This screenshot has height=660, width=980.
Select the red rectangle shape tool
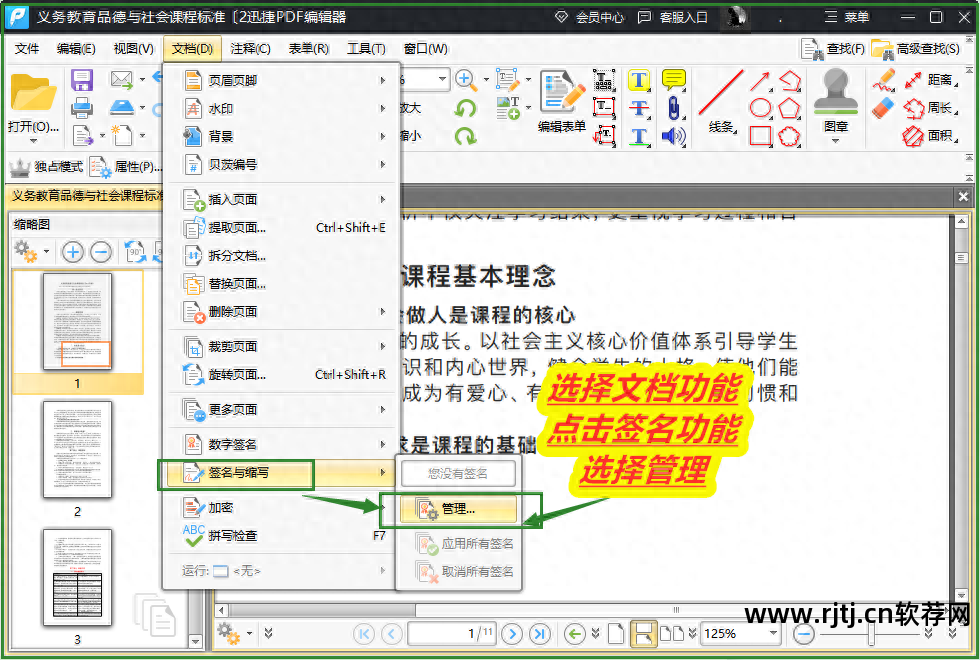click(760, 136)
